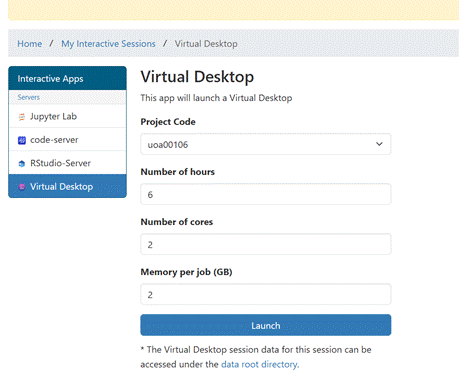Click the Launch button
459x378 pixels.
[266, 325]
